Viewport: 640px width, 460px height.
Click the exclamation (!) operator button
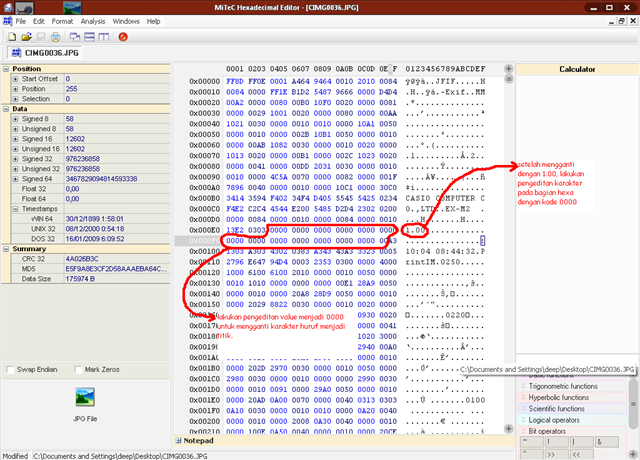pos(557,442)
